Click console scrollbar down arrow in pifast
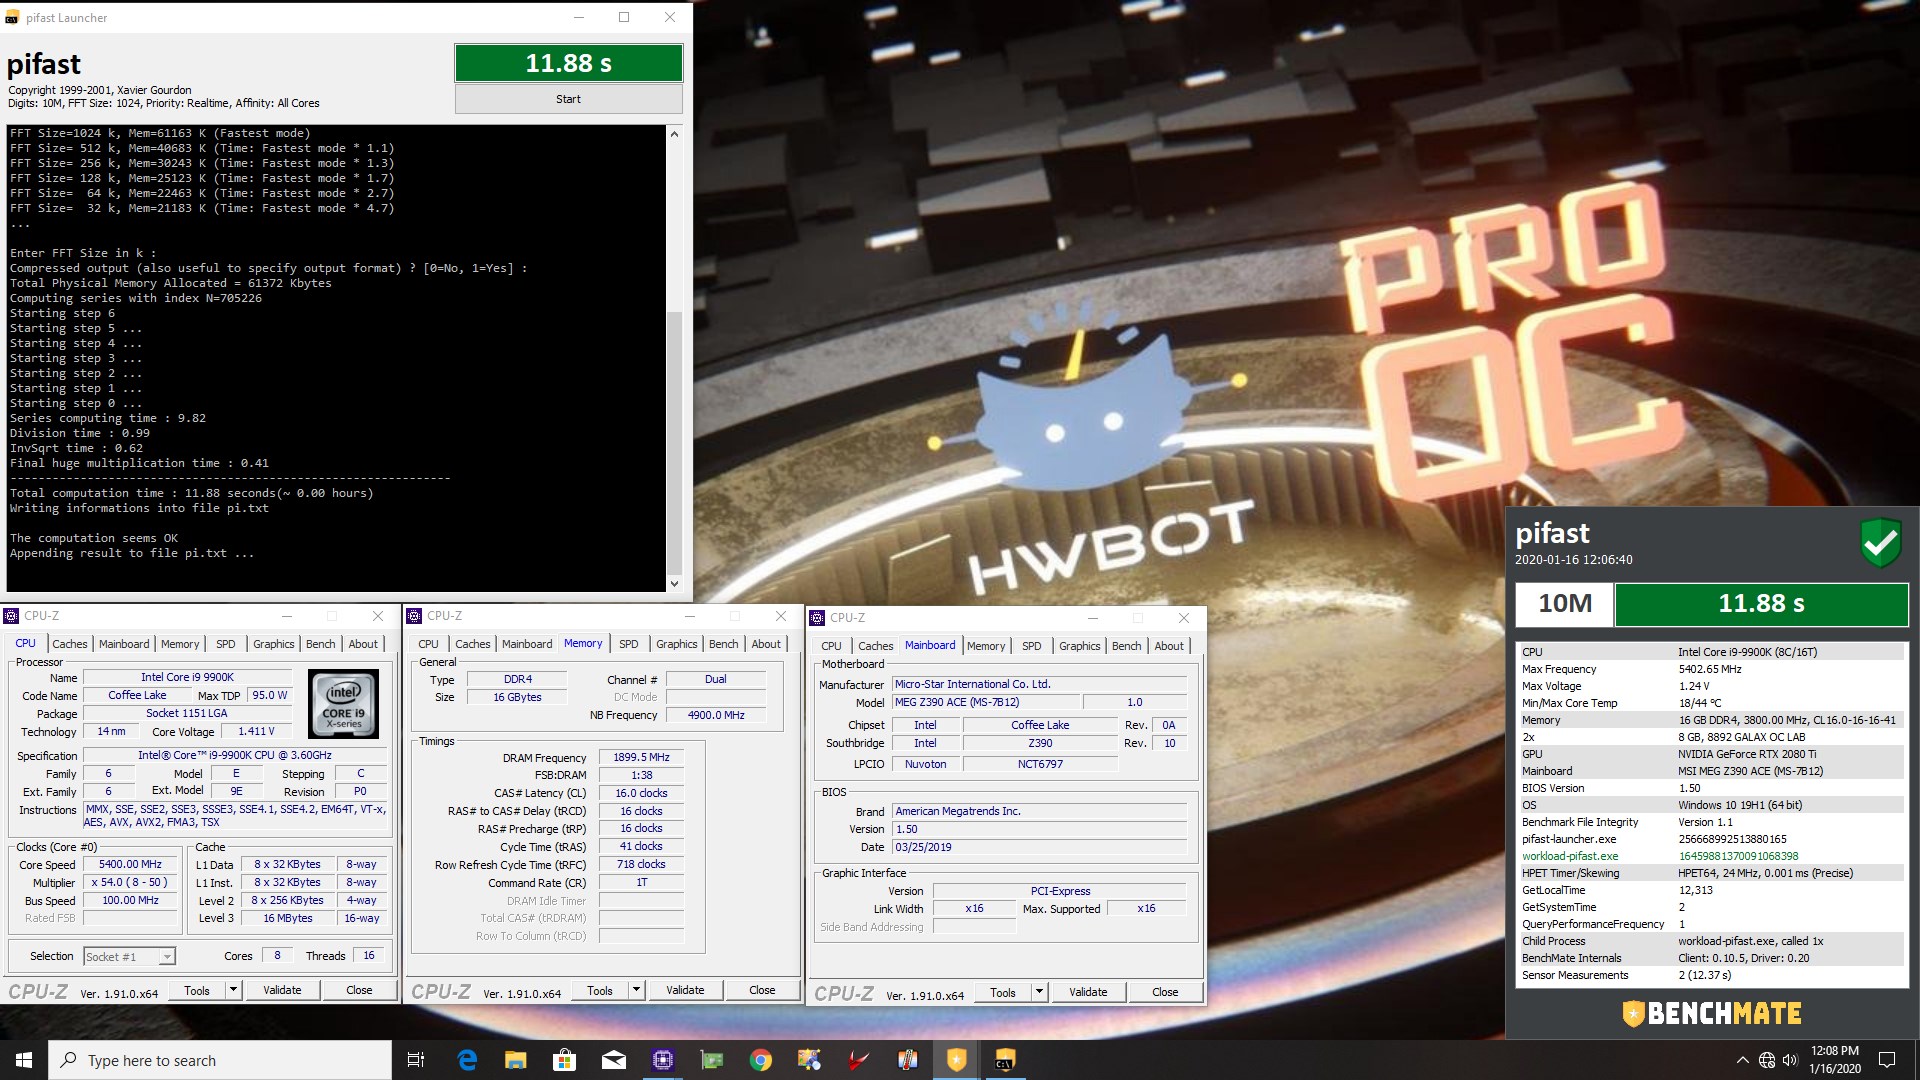 coord(674,583)
